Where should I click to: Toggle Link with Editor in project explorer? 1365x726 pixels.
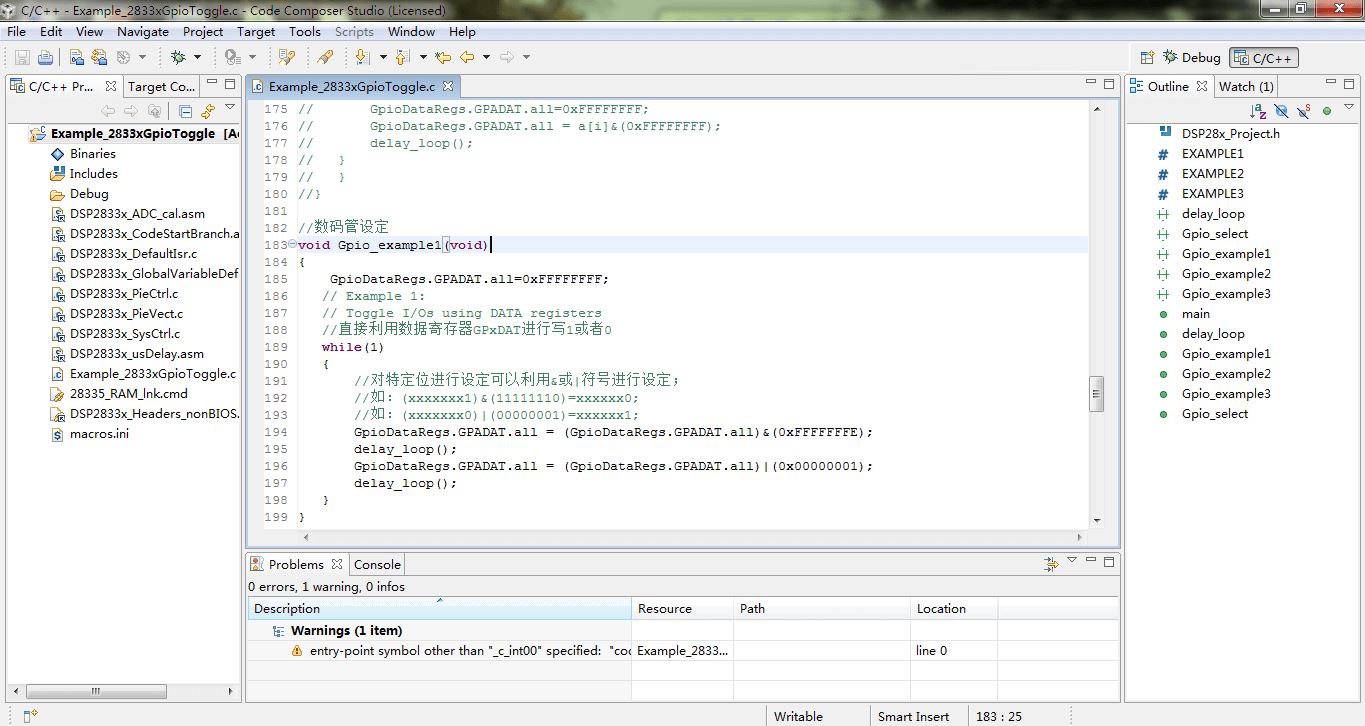208,111
